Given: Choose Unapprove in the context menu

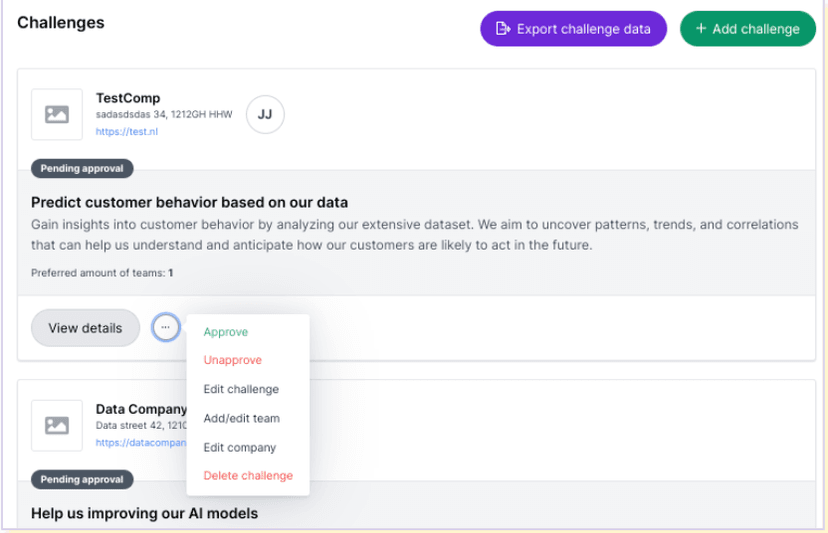Looking at the screenshot, I should [233, 360].
